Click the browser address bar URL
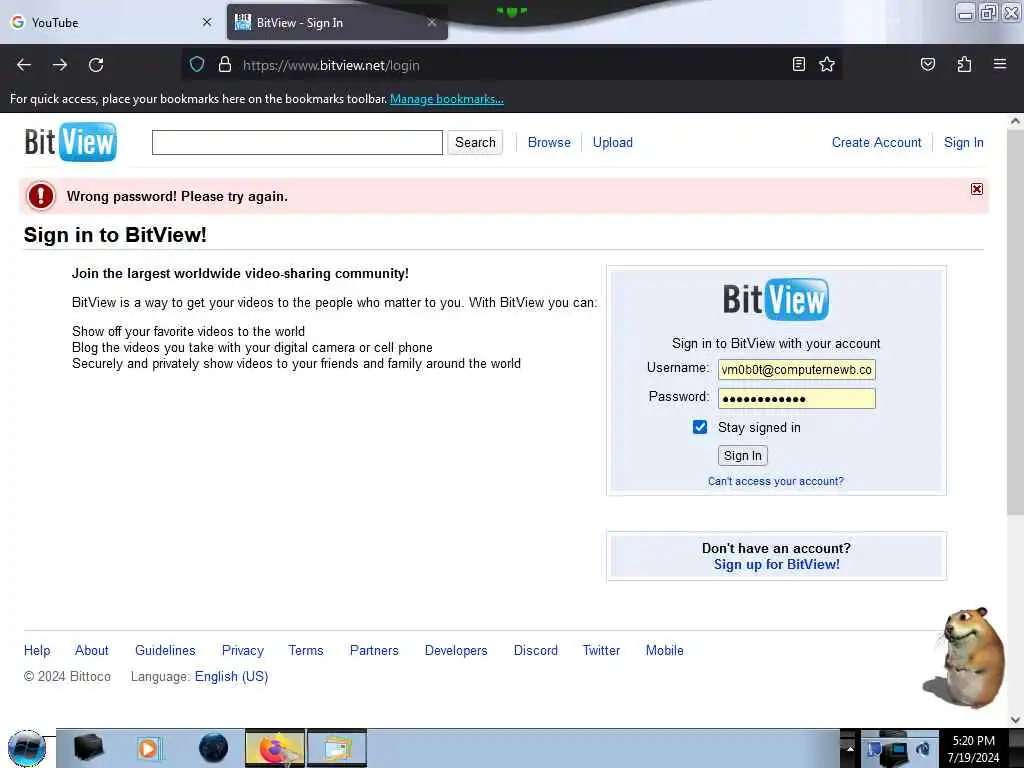1024x768 pixels. click(x=331, y=65)
